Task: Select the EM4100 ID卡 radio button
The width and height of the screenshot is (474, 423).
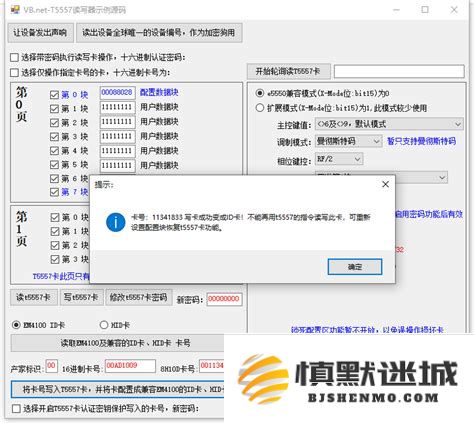Action: (16, 325)
